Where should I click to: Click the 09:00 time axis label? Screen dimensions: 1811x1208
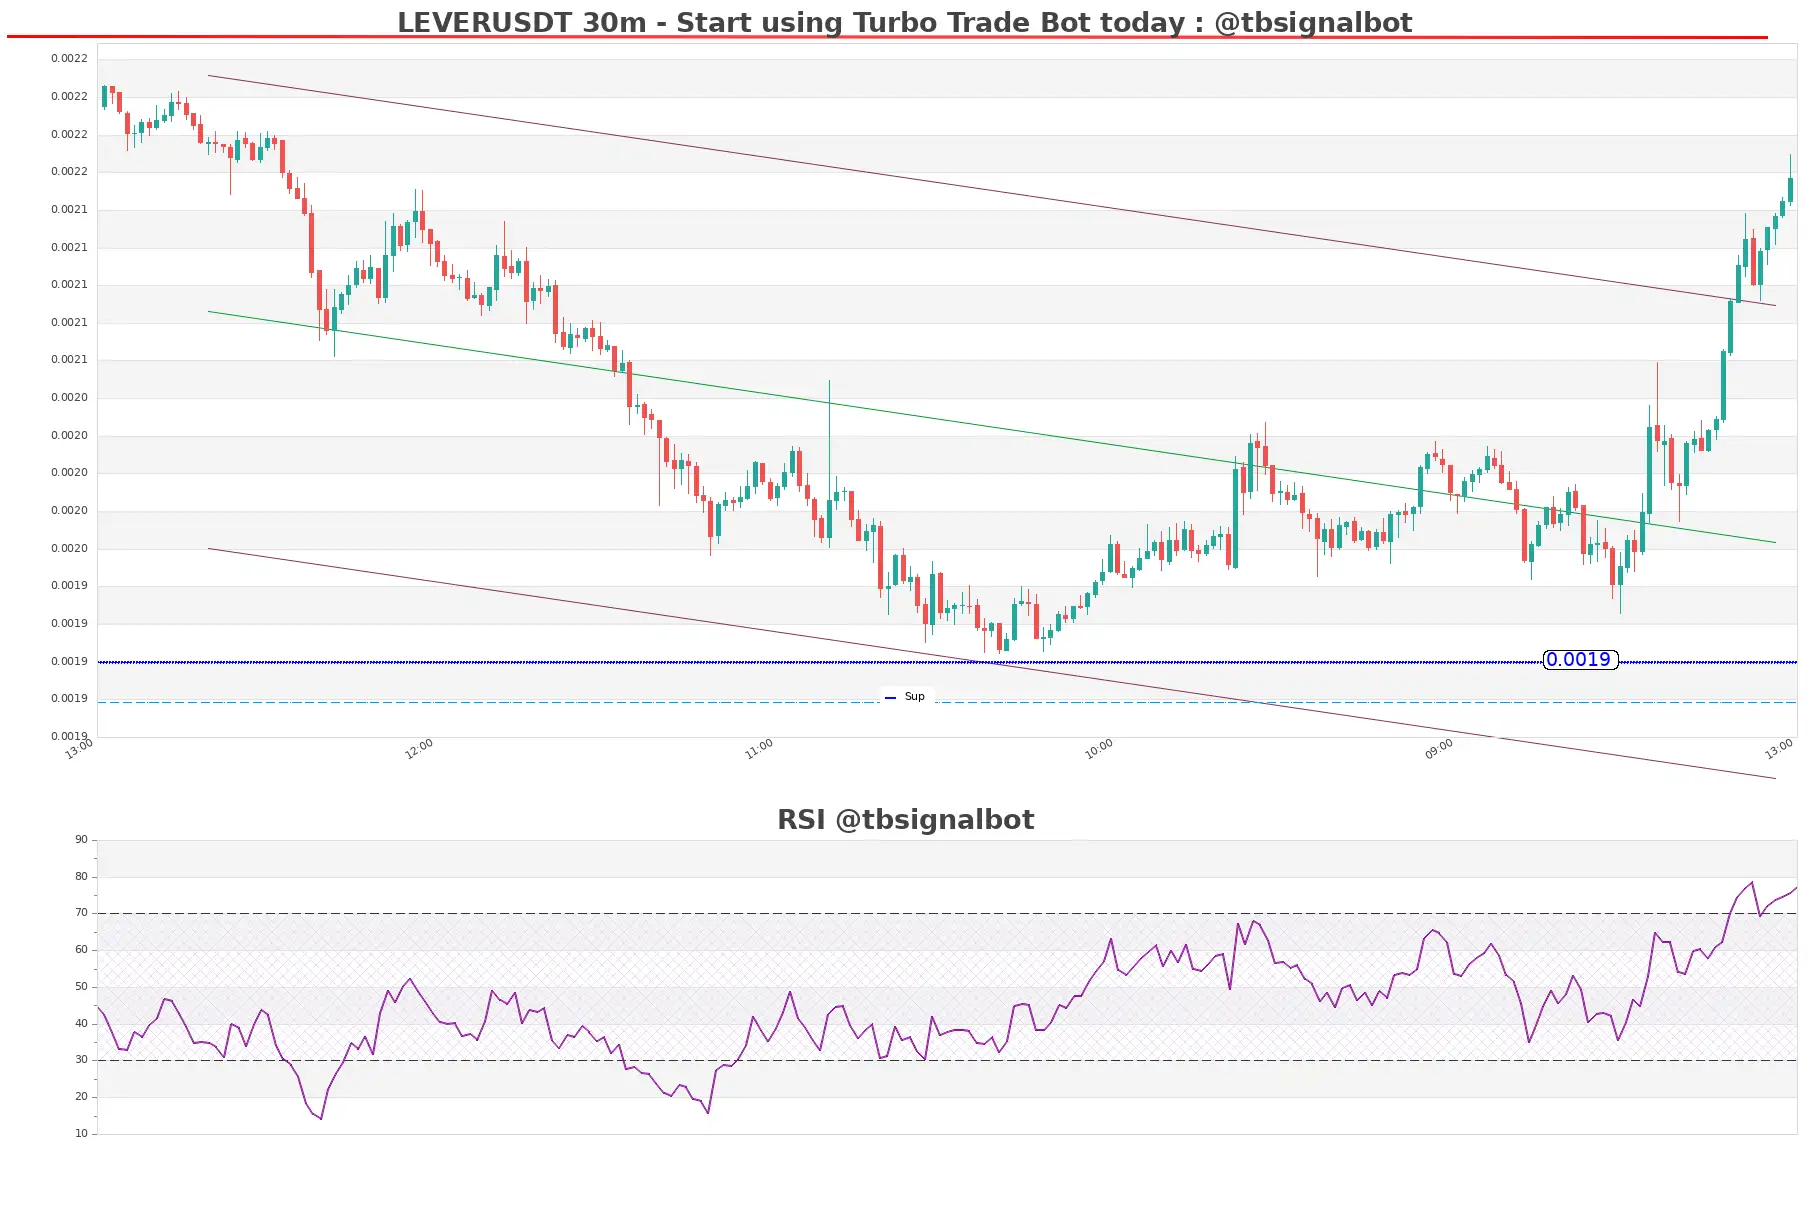click(1439, 749)
